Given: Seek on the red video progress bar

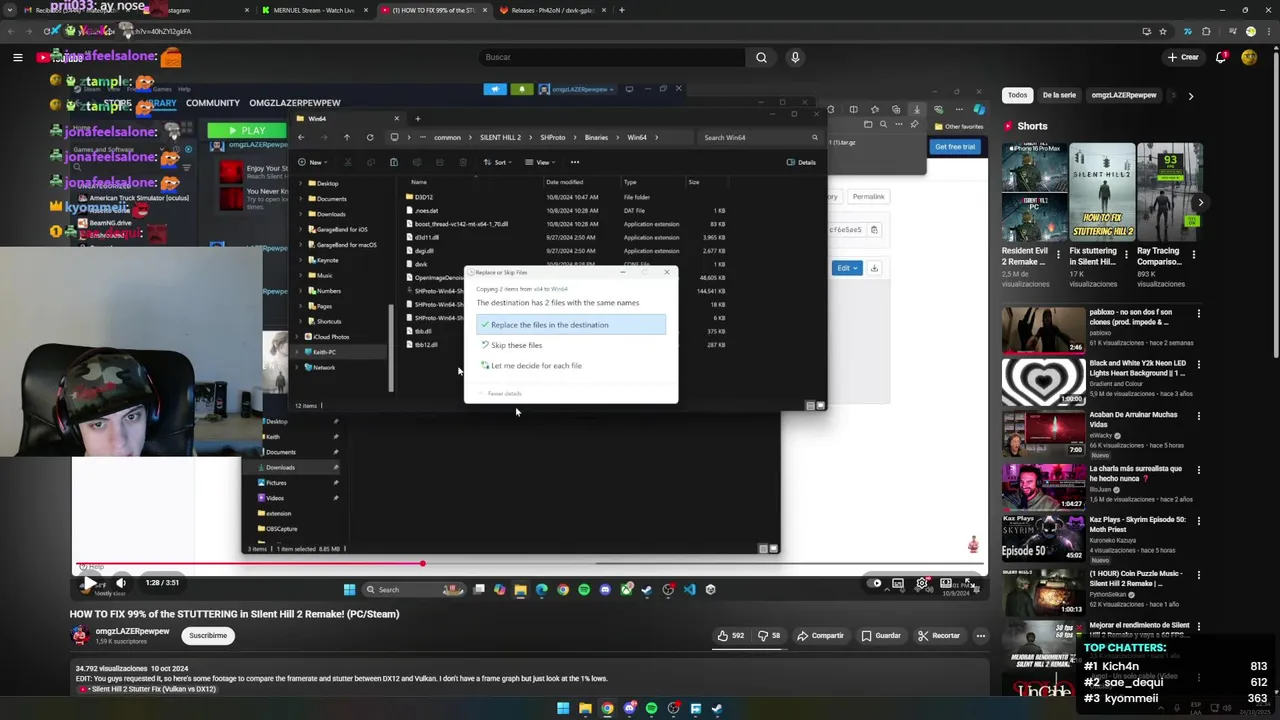Looking at the screenshot, I should [x=528, y=564].
